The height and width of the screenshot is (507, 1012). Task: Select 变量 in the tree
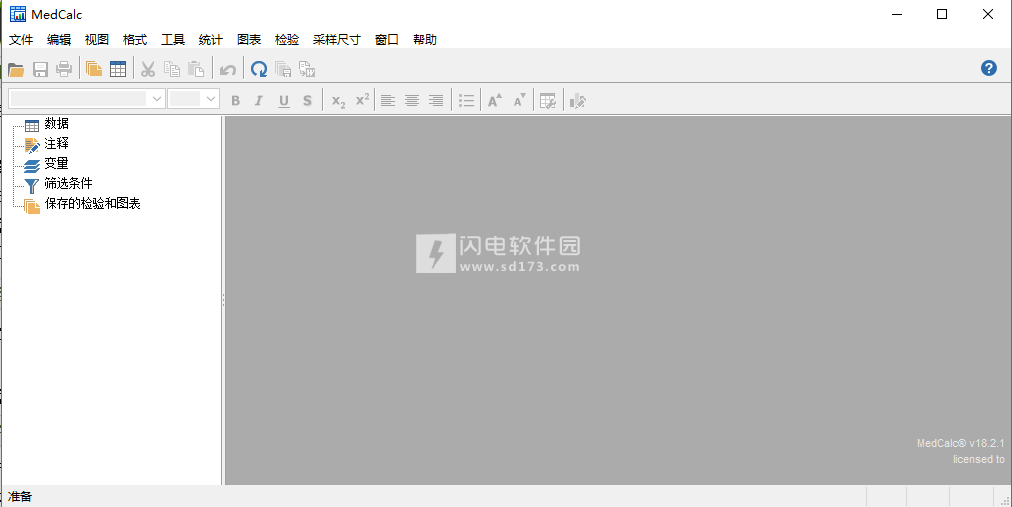(x=57, y=163)
